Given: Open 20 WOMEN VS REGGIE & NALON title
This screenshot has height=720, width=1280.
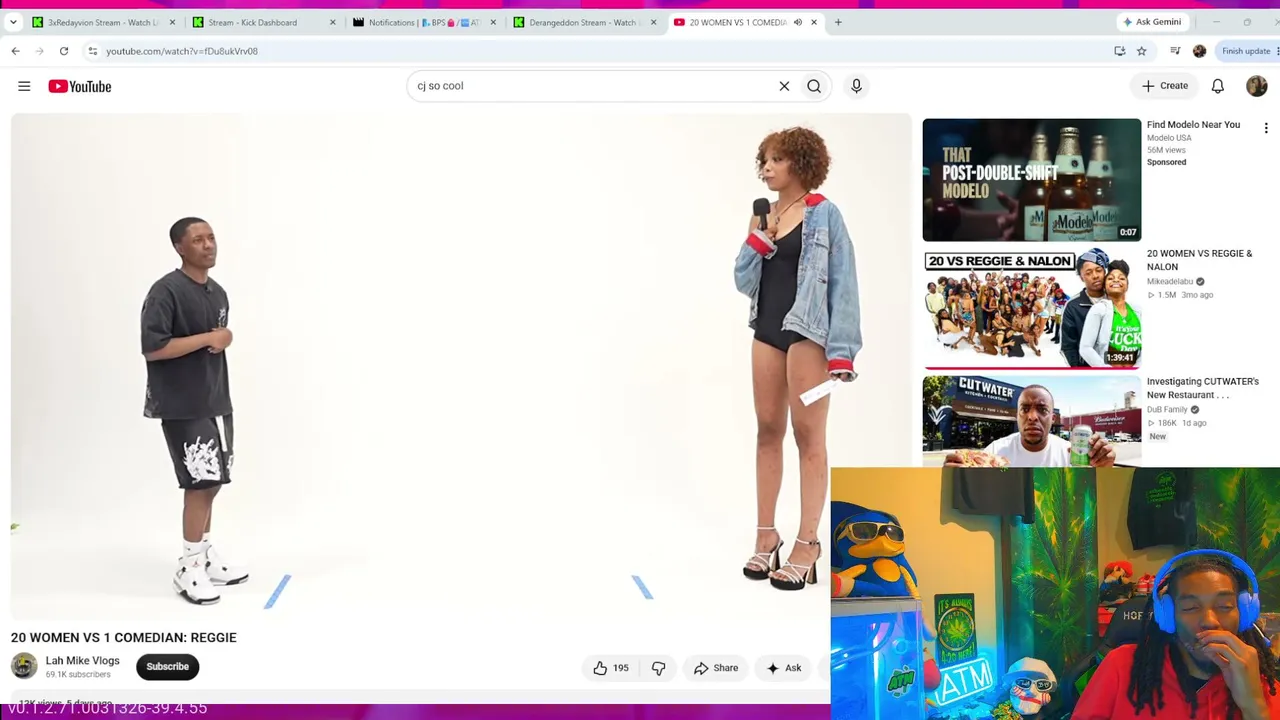Looking at the screenshot, I should point(1199,260).
